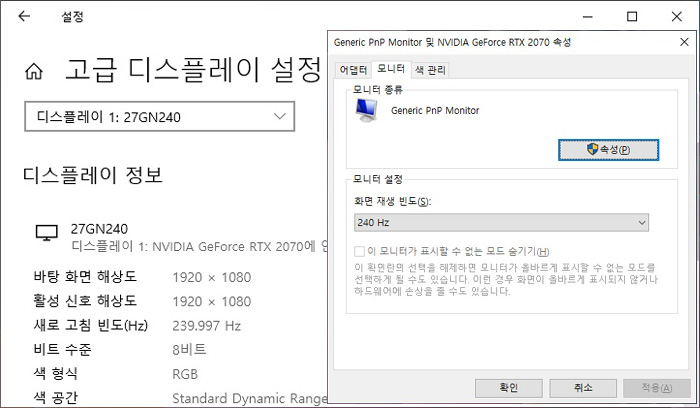Expand the 240 Hz refresh rate dropdown

(x=501, y=222)
